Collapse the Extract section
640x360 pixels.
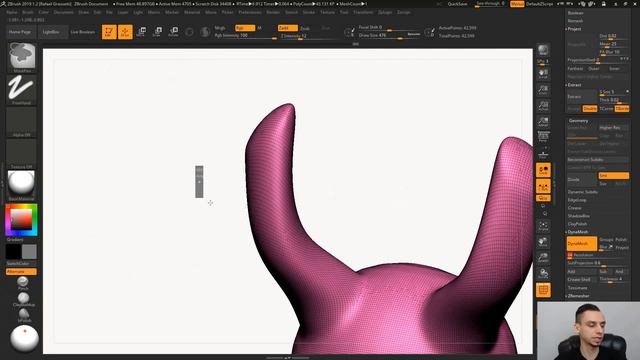[574, 85]
